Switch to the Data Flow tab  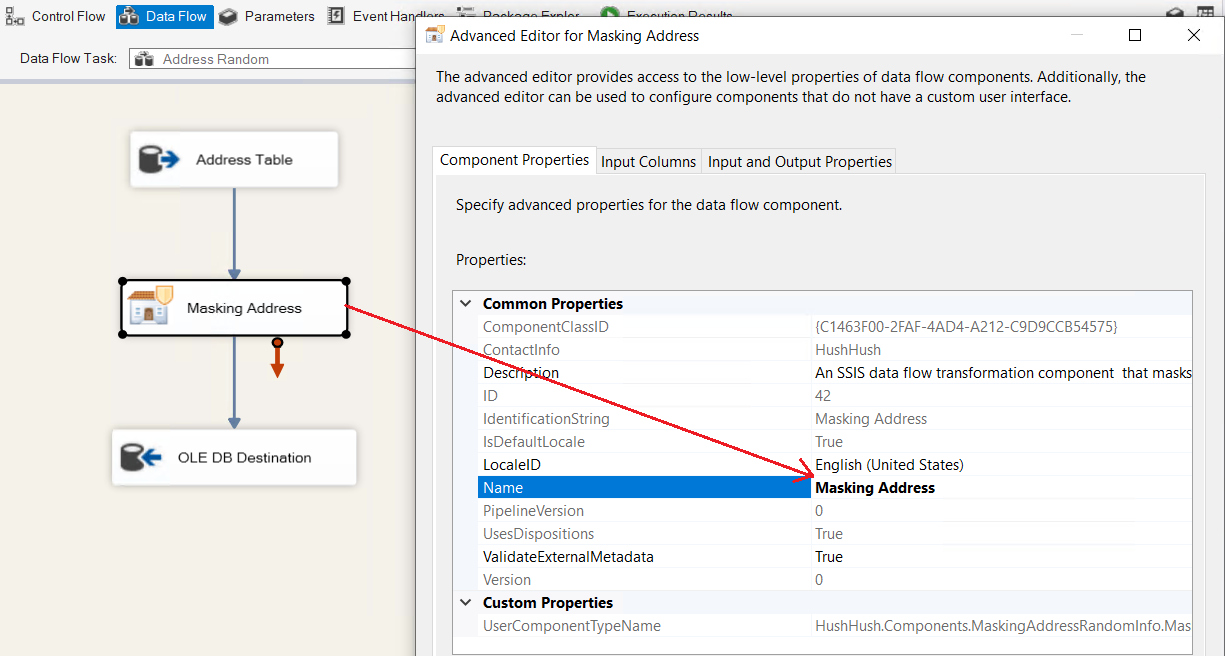click(164, 16)
